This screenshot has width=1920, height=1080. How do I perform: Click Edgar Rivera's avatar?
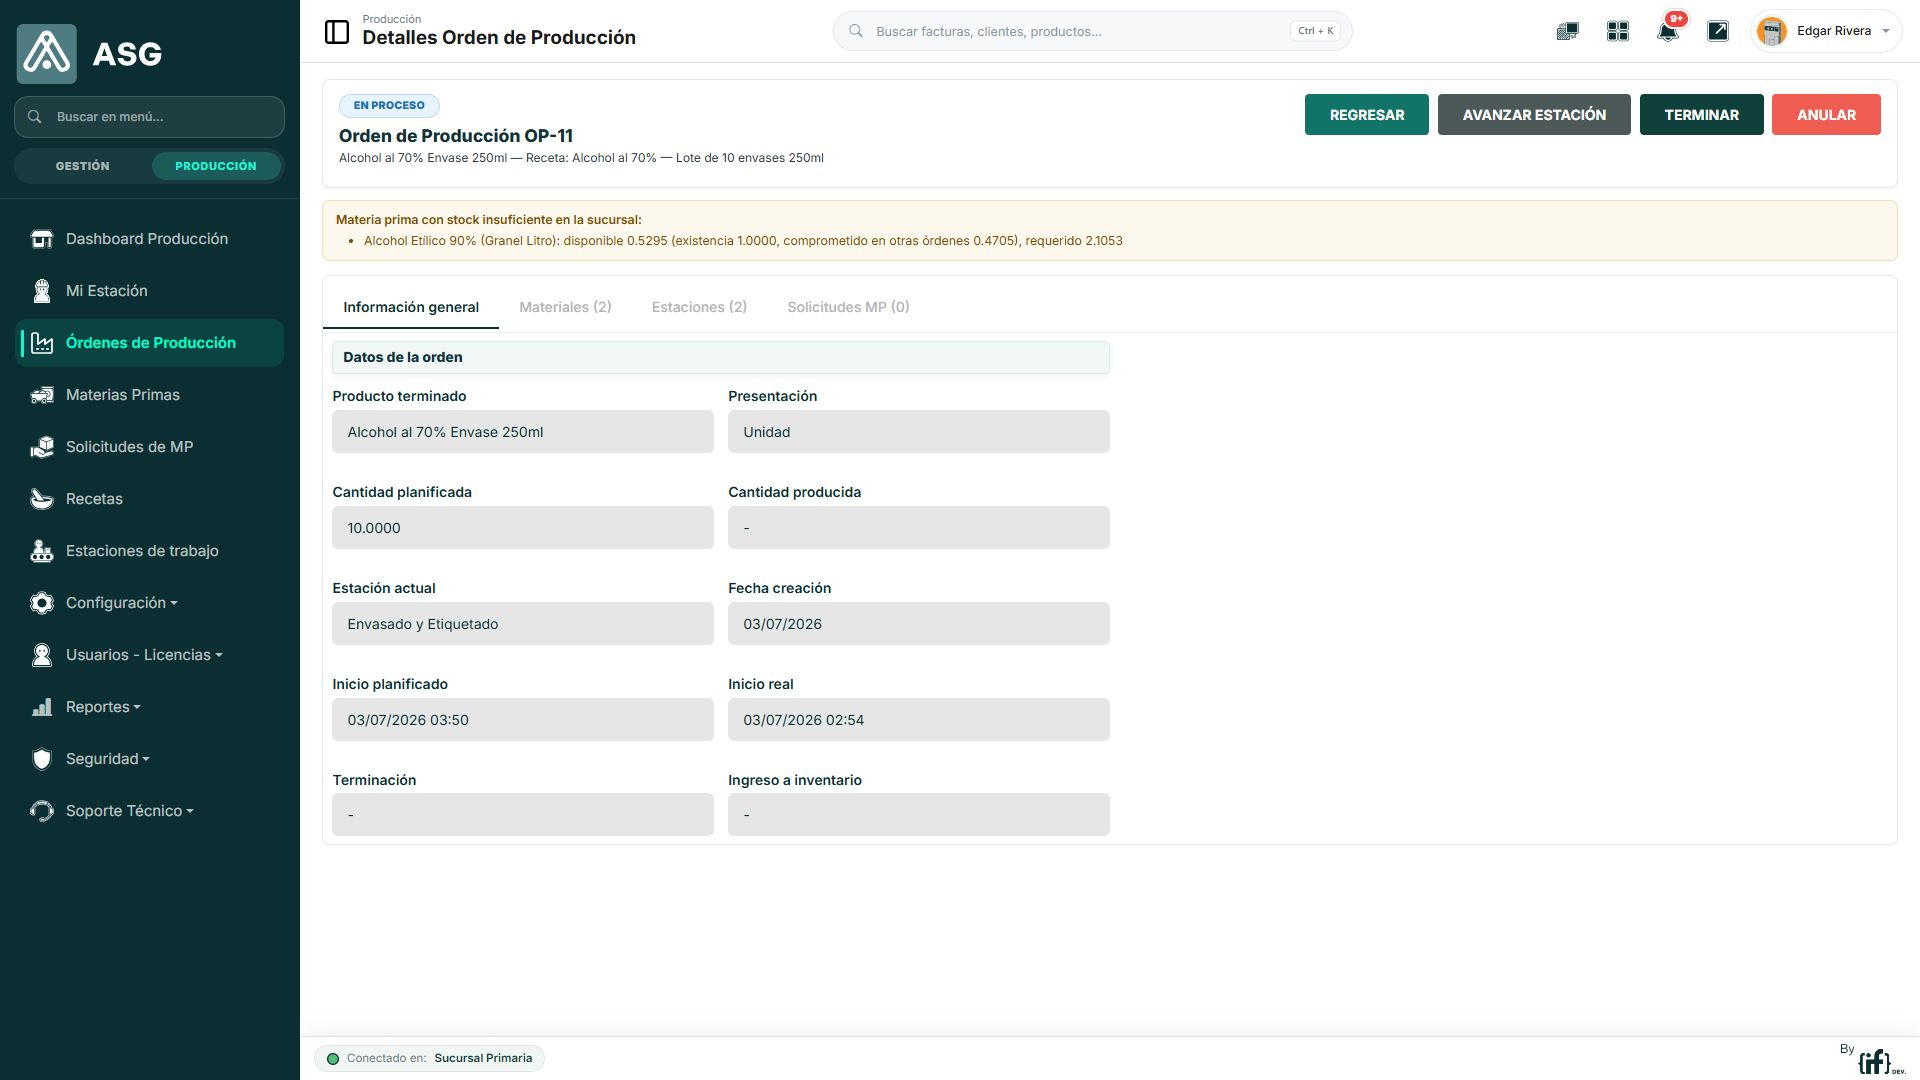[1772, 31]
